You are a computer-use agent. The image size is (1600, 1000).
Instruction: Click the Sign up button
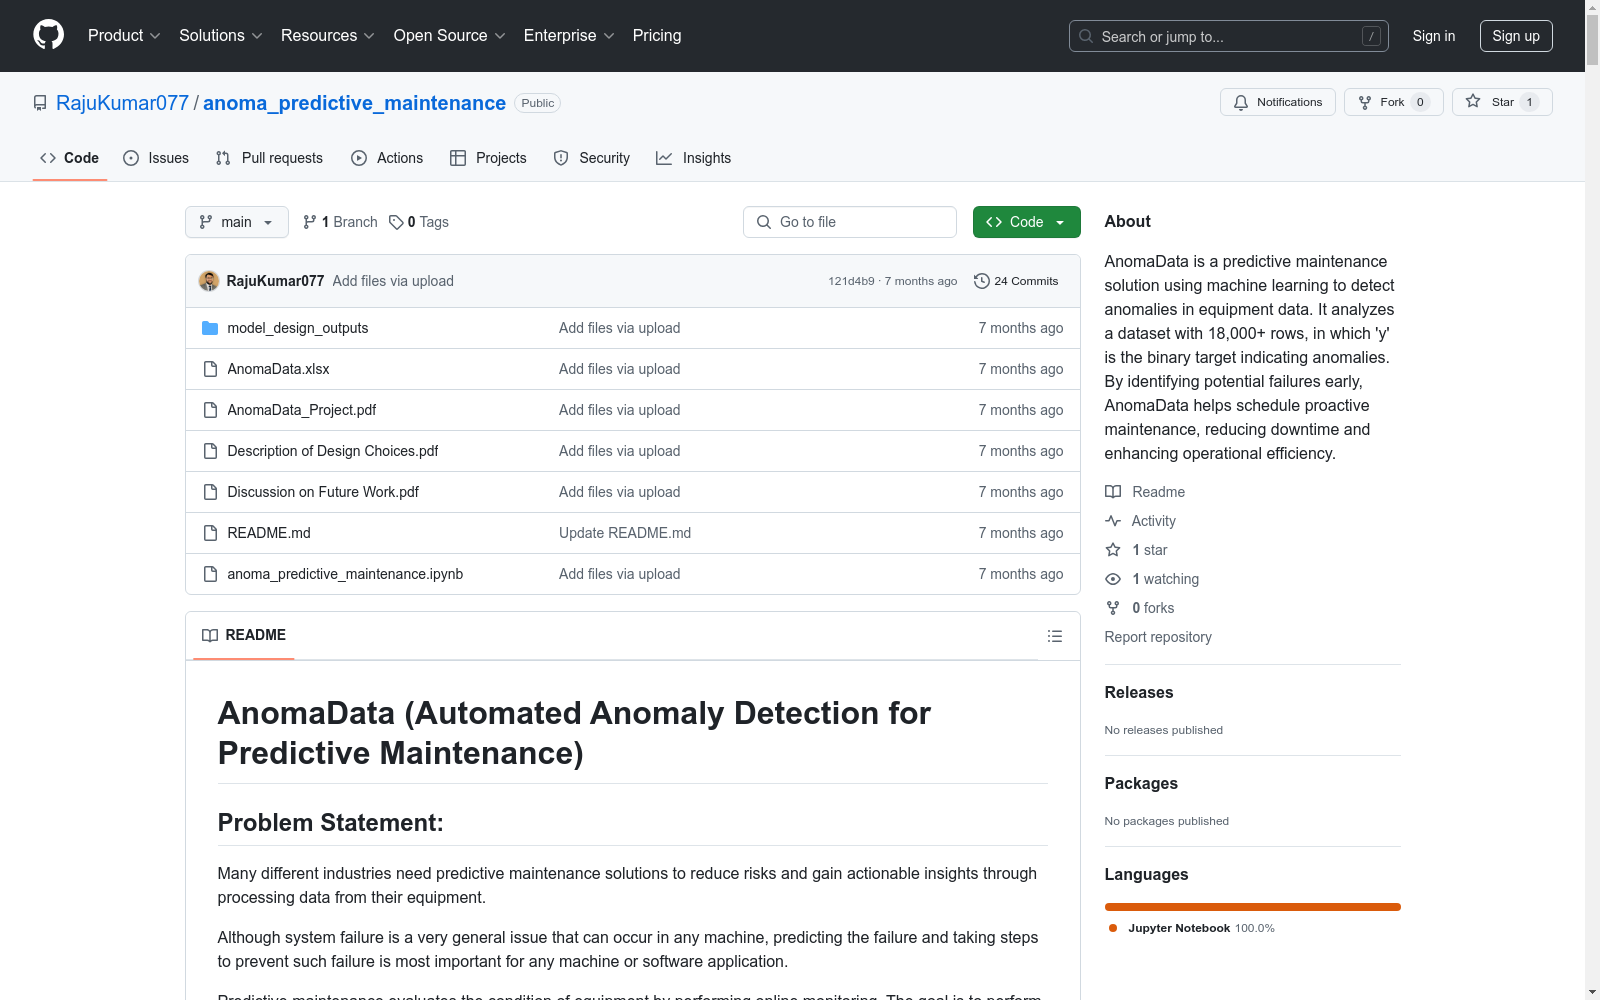click(1516, 36)
